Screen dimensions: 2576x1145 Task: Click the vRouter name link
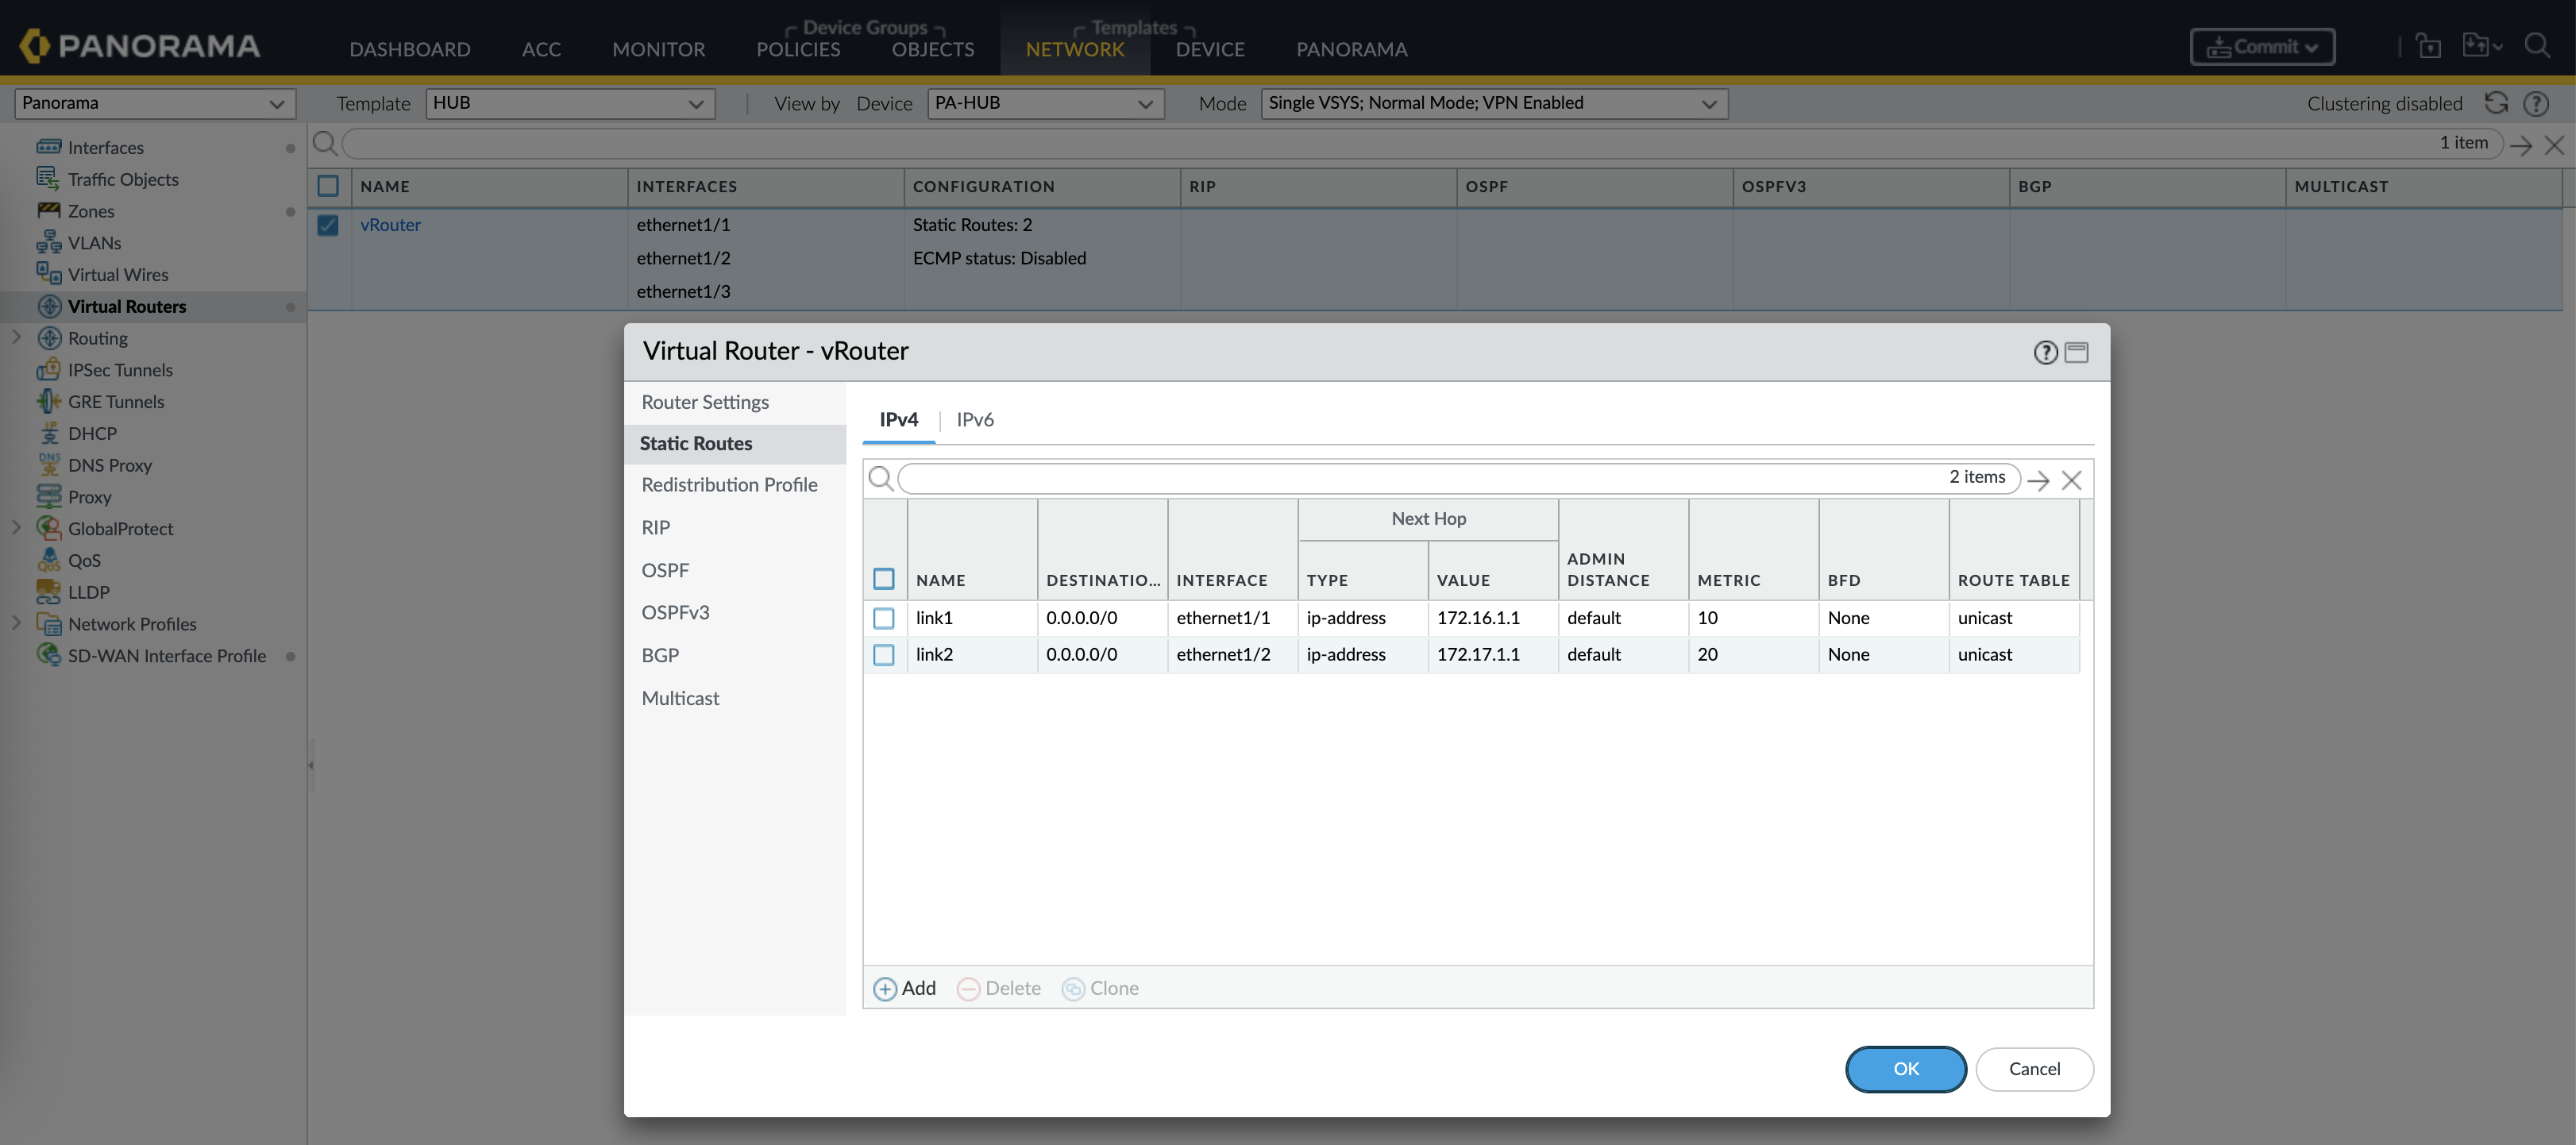tap(390, 225)
